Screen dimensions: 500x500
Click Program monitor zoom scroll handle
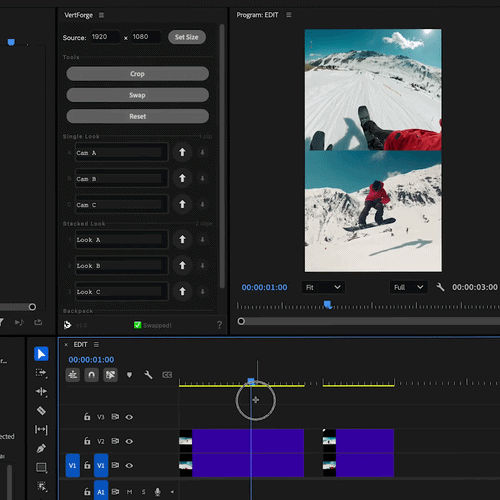tap(241, 321)
